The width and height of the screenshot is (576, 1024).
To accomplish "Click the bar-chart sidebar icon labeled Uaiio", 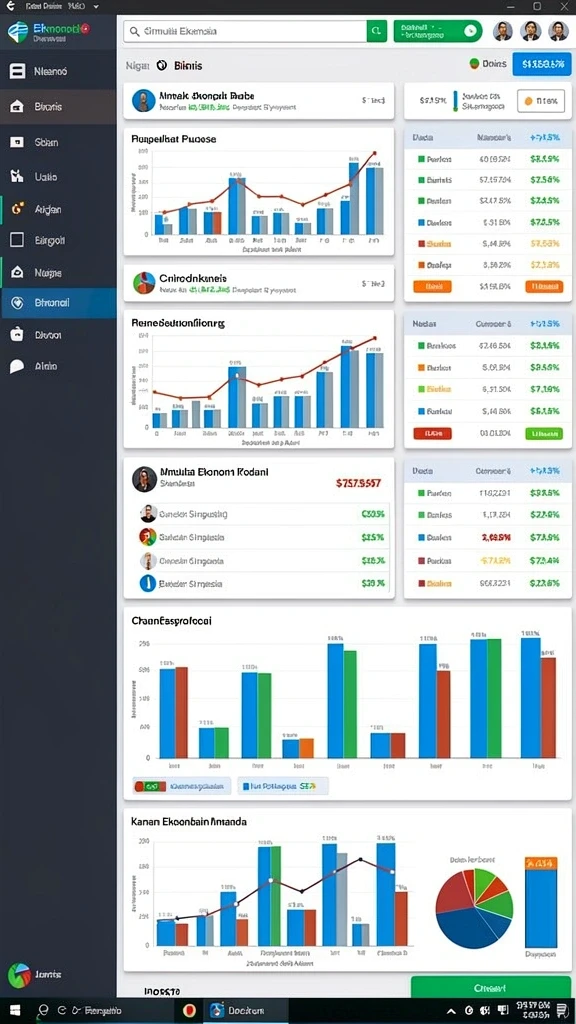I will click(17, 176).
